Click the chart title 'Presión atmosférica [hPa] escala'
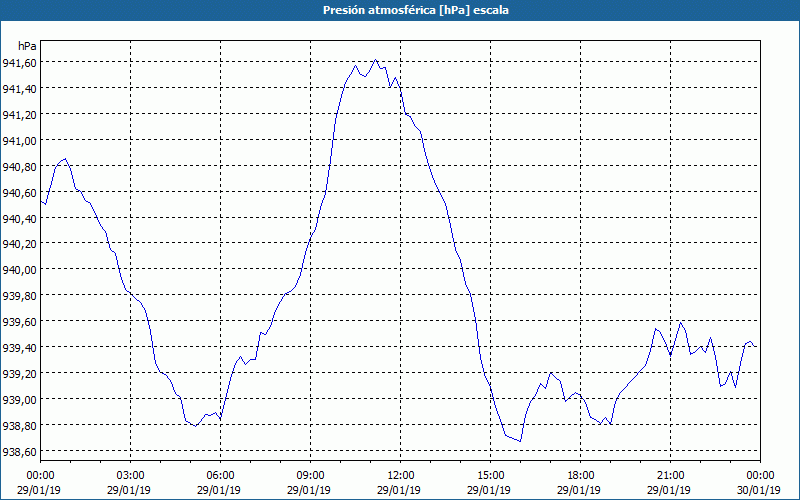Image resolution: width=800 pixels, height=500 pixels. [415, 10]
